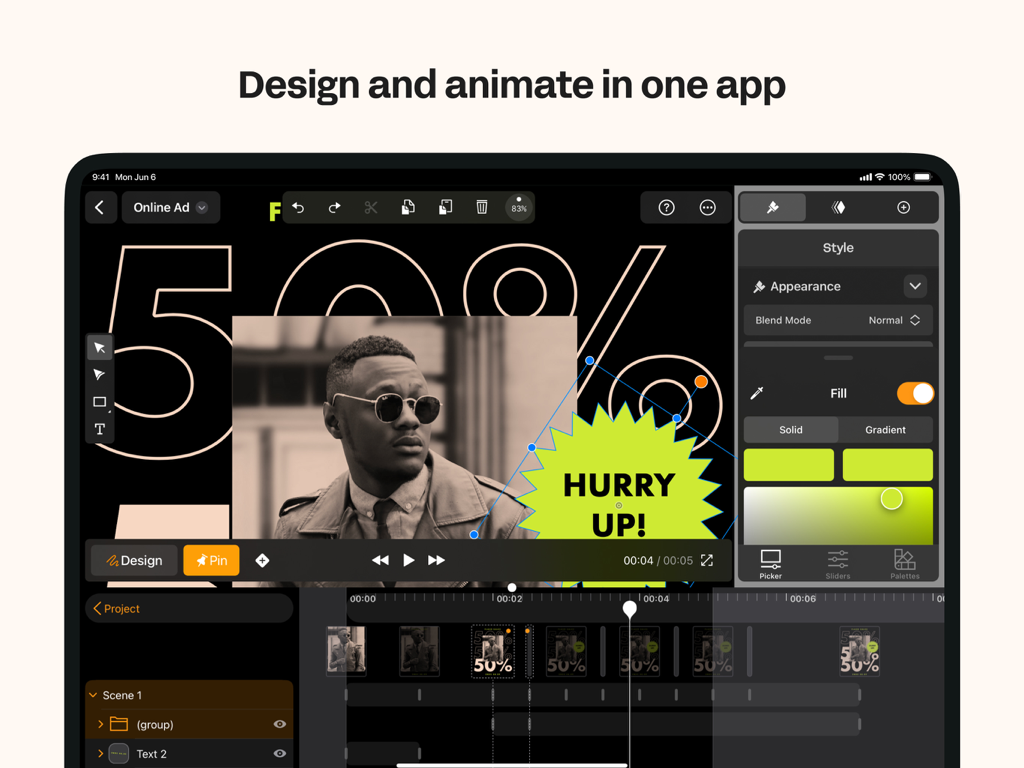This screenshot has width=1024, height=768.
Task: Select the rectangle shape tool
Action: [99, 402]
